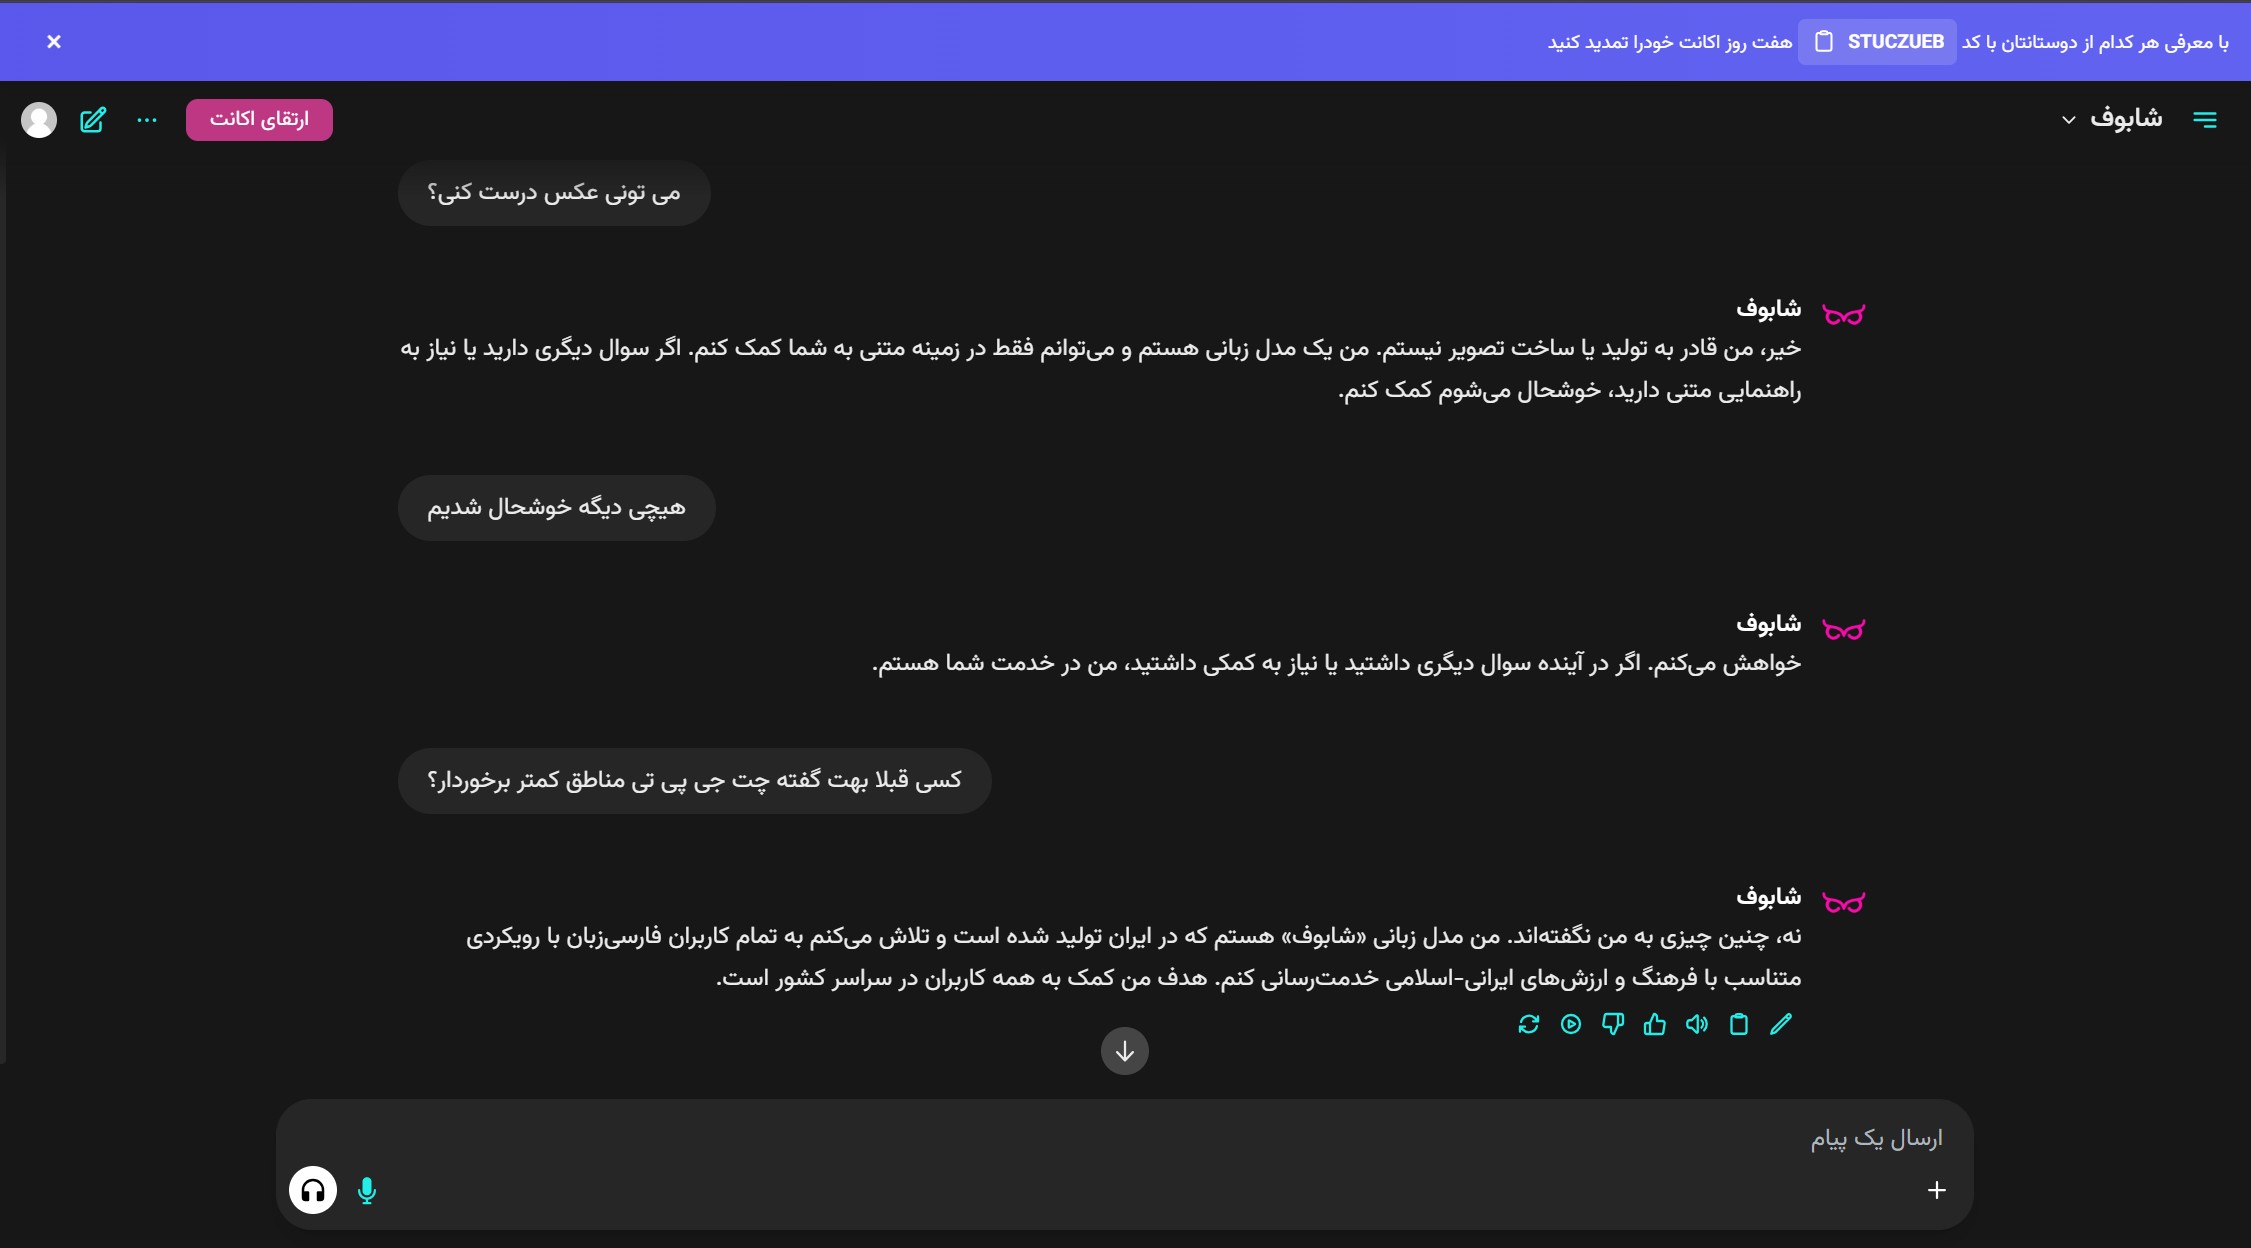
Task: Expand the three-dot options menu
Action: tap(147, 119)
